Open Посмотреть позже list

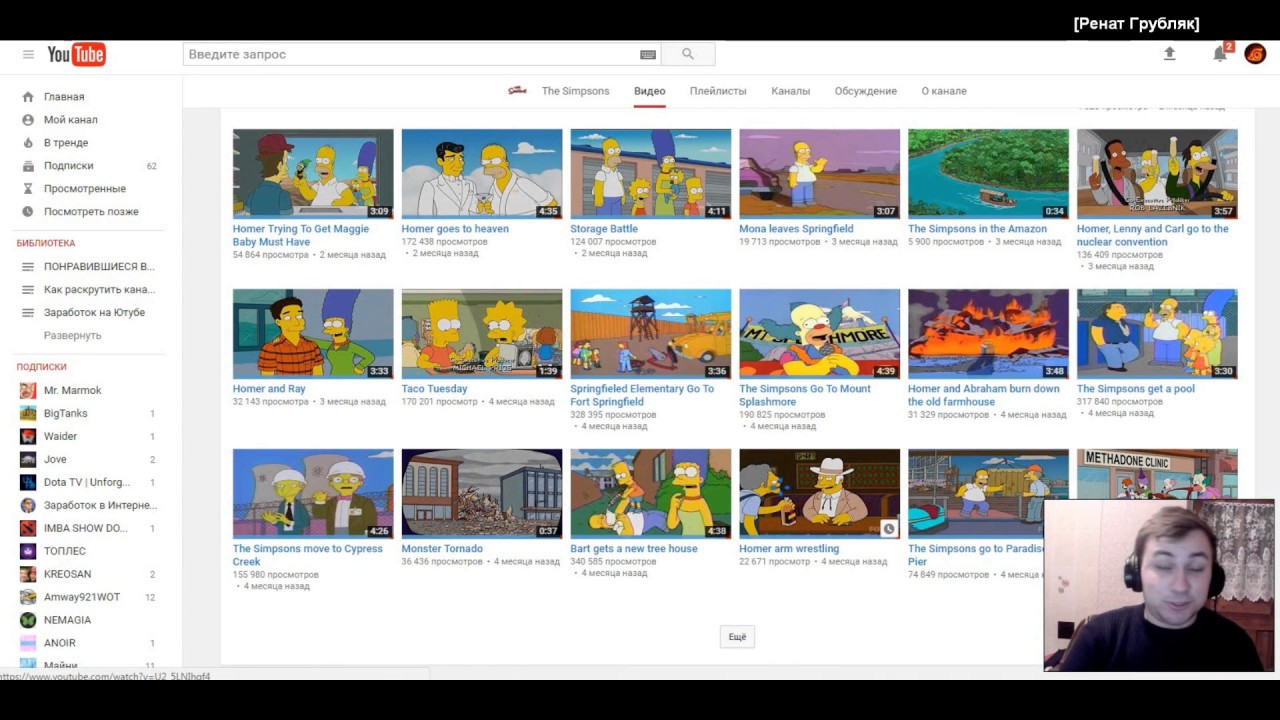(x=91, y=212)
